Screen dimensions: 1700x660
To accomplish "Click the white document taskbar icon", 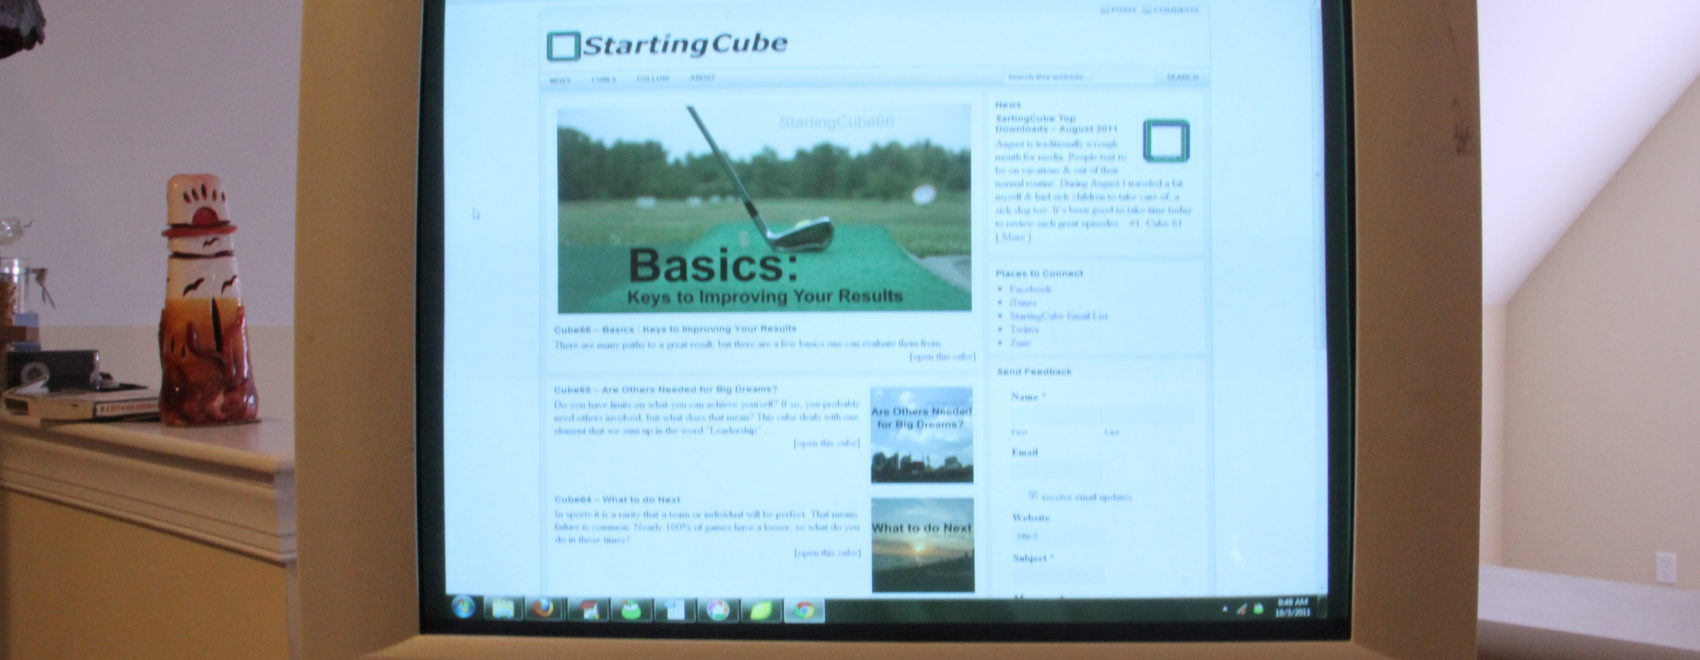I will (x=675, y=609).
